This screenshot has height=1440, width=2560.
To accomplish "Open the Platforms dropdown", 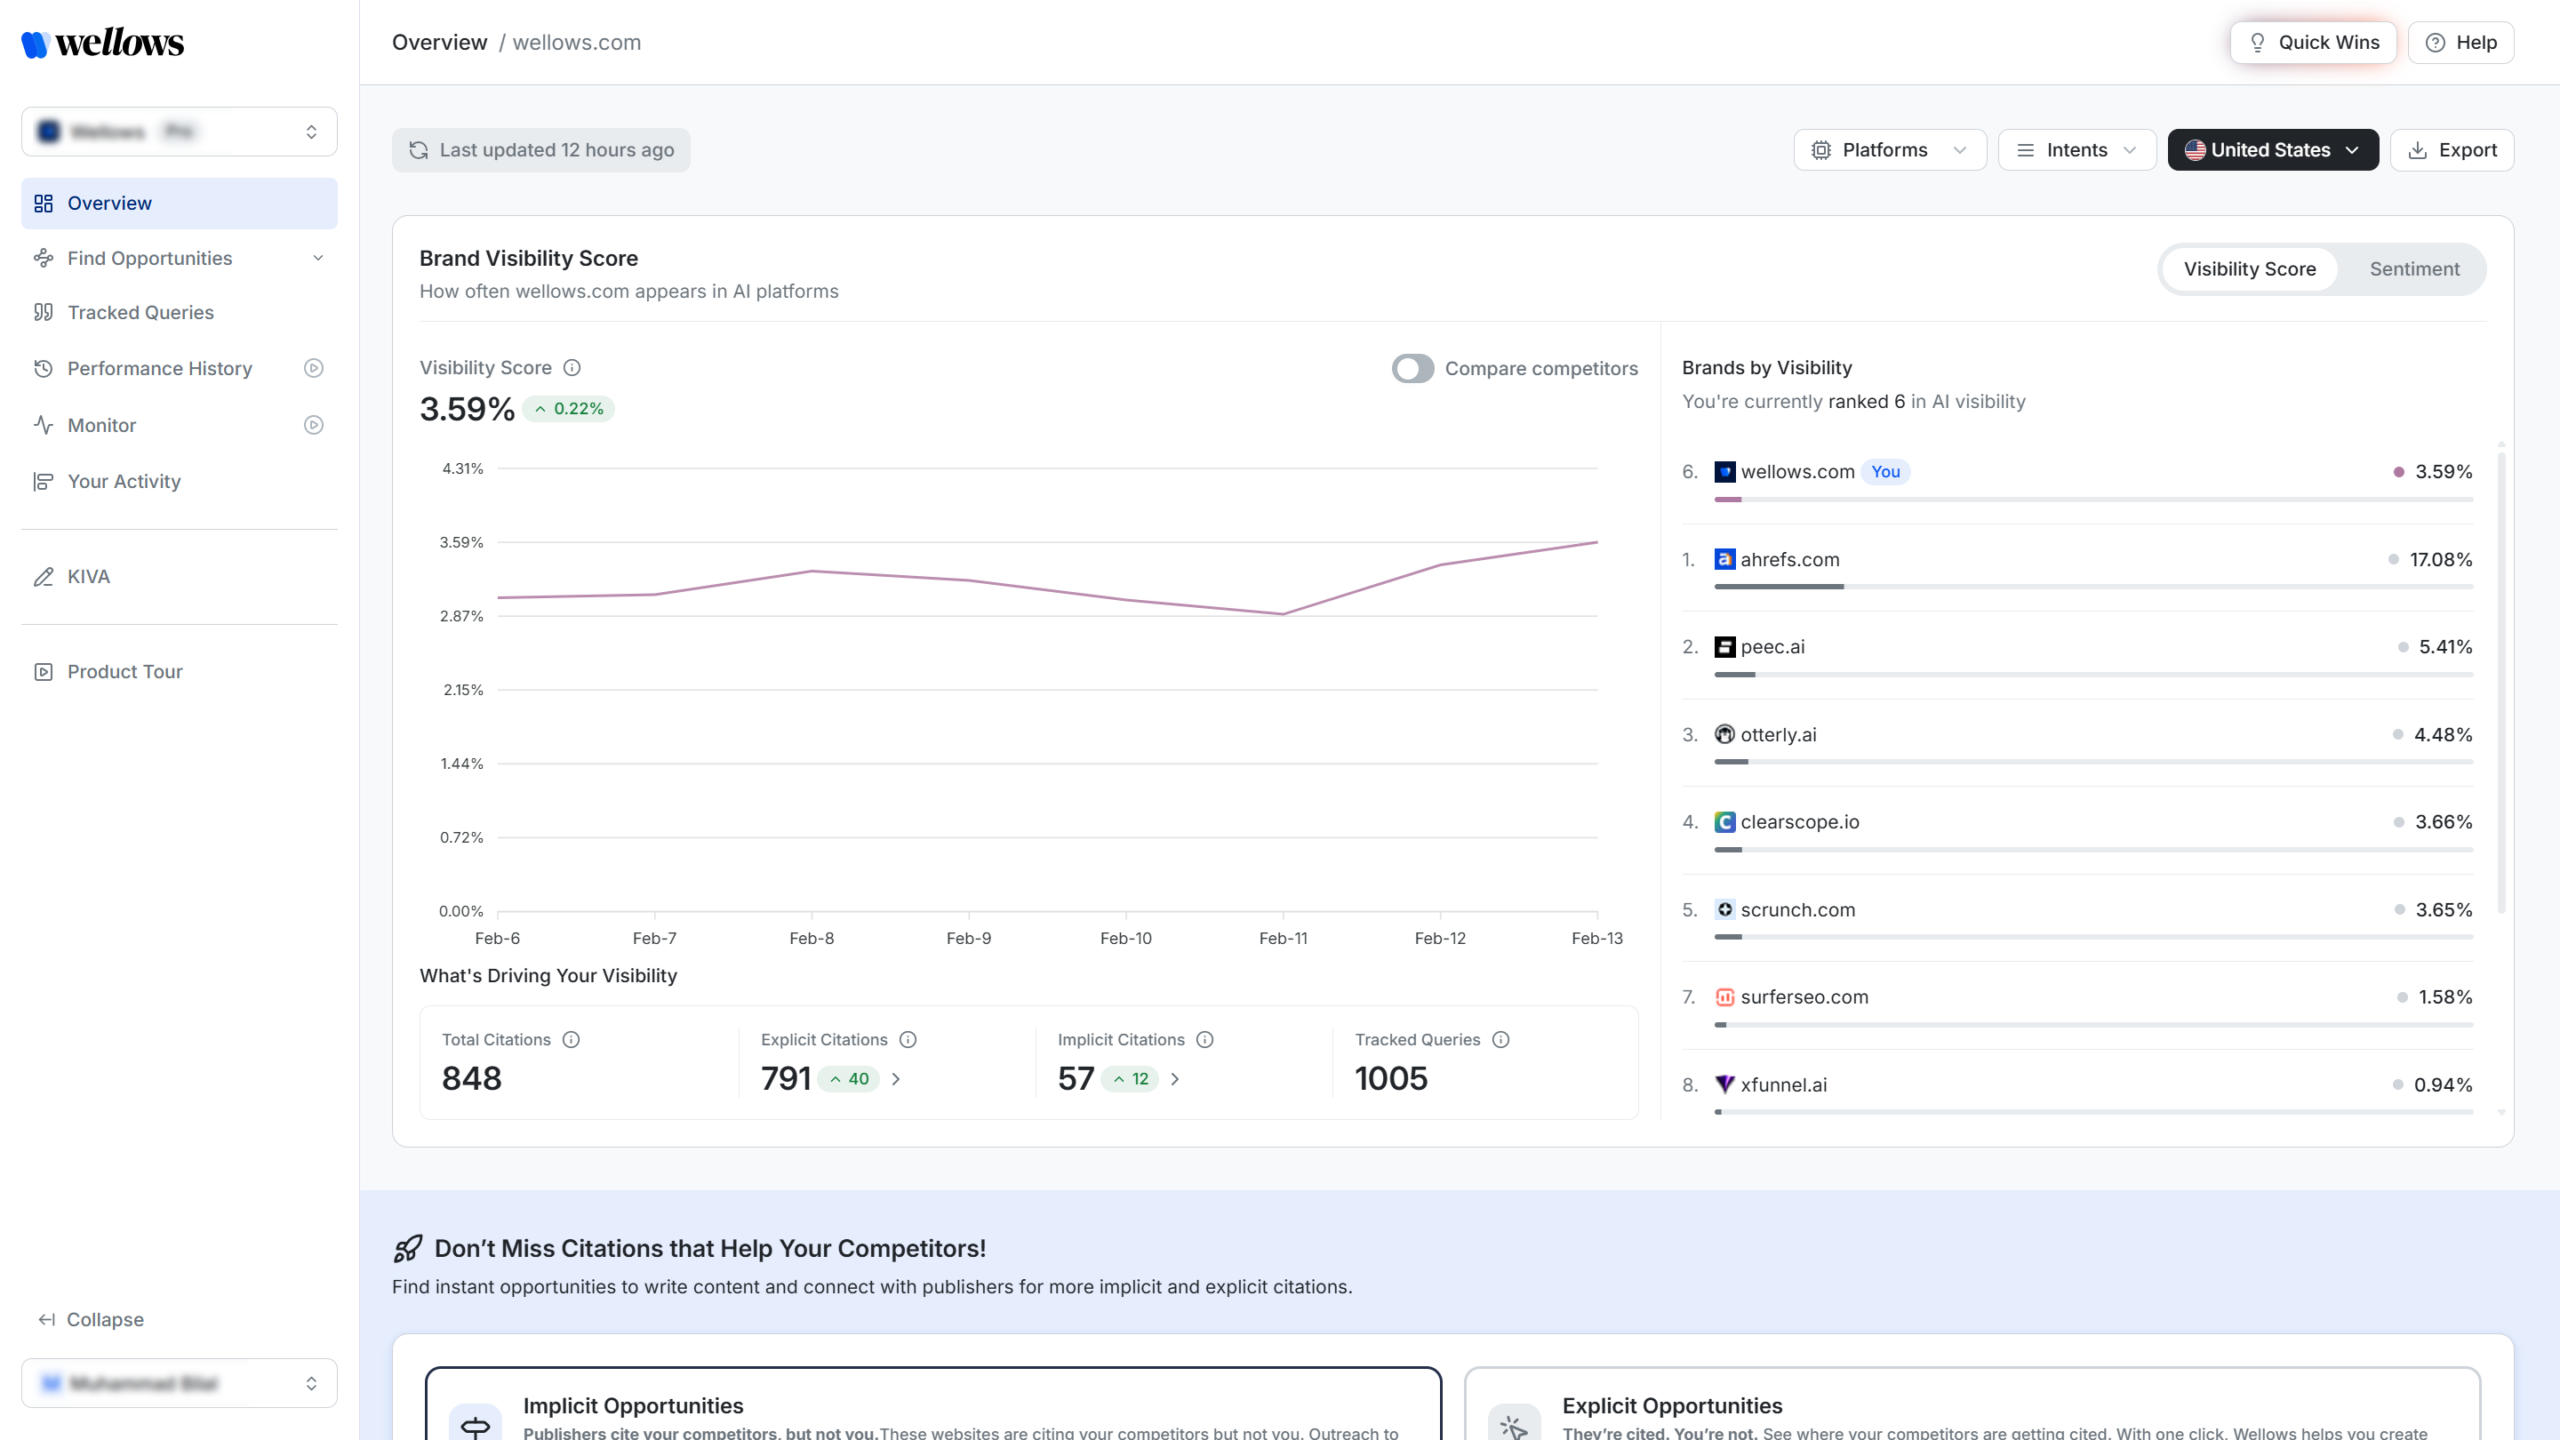I will (x=1889, y=149).
